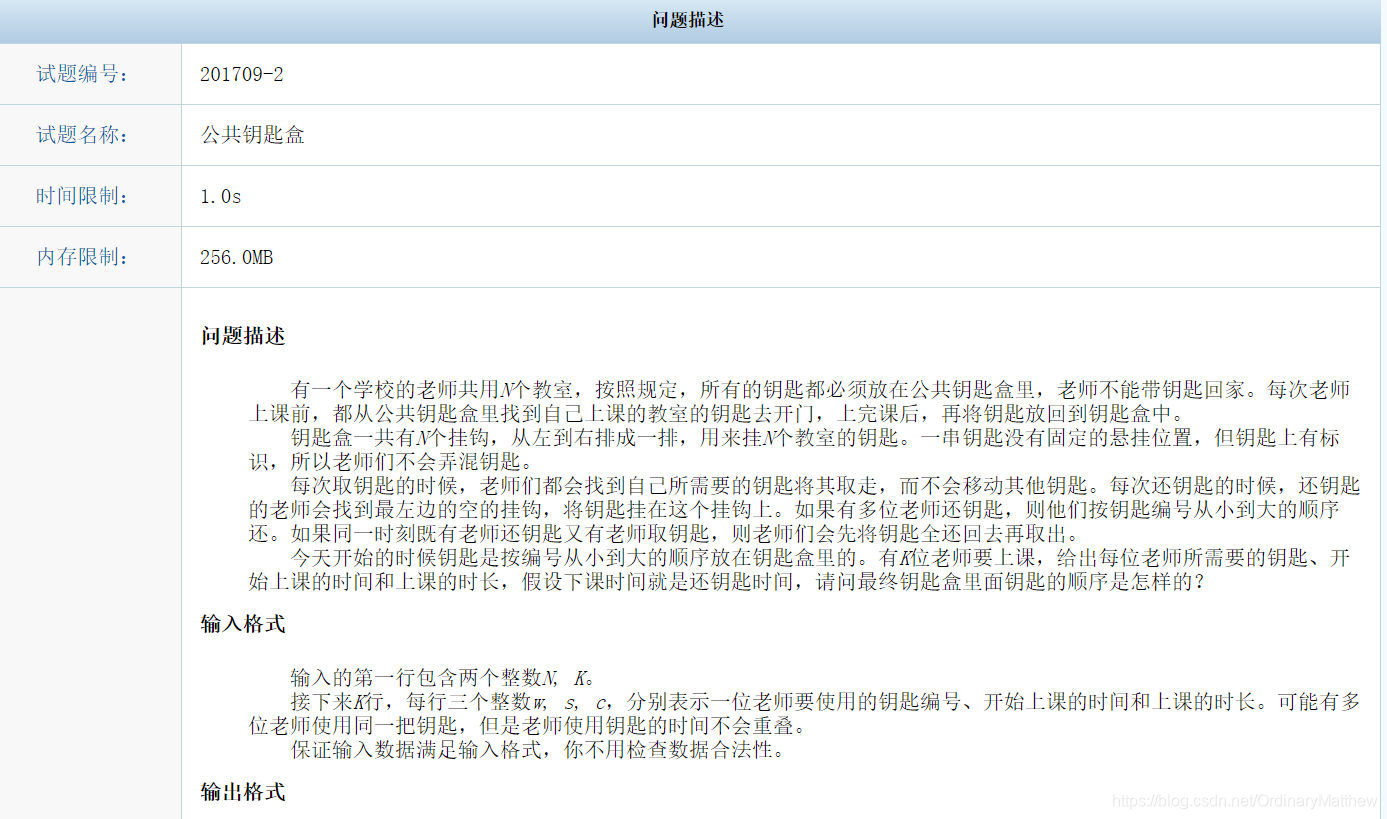Select the 时间限制 label
Viewport: 1387px width, 819px height.
(x=83, y=196)
